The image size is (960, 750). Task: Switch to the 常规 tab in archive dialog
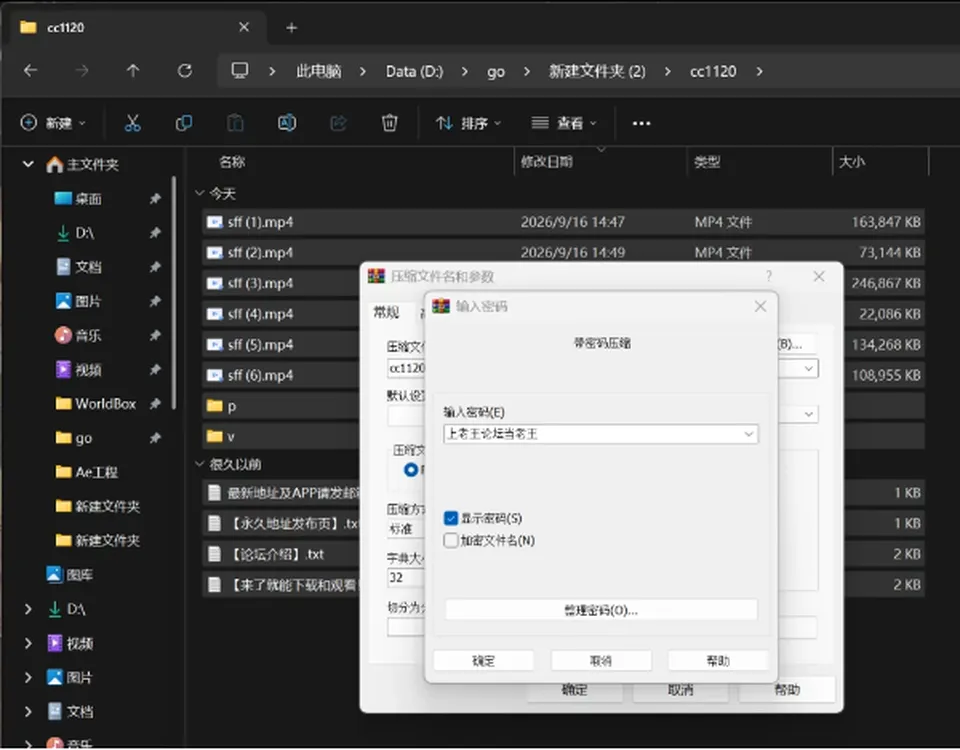coord(386,313)
